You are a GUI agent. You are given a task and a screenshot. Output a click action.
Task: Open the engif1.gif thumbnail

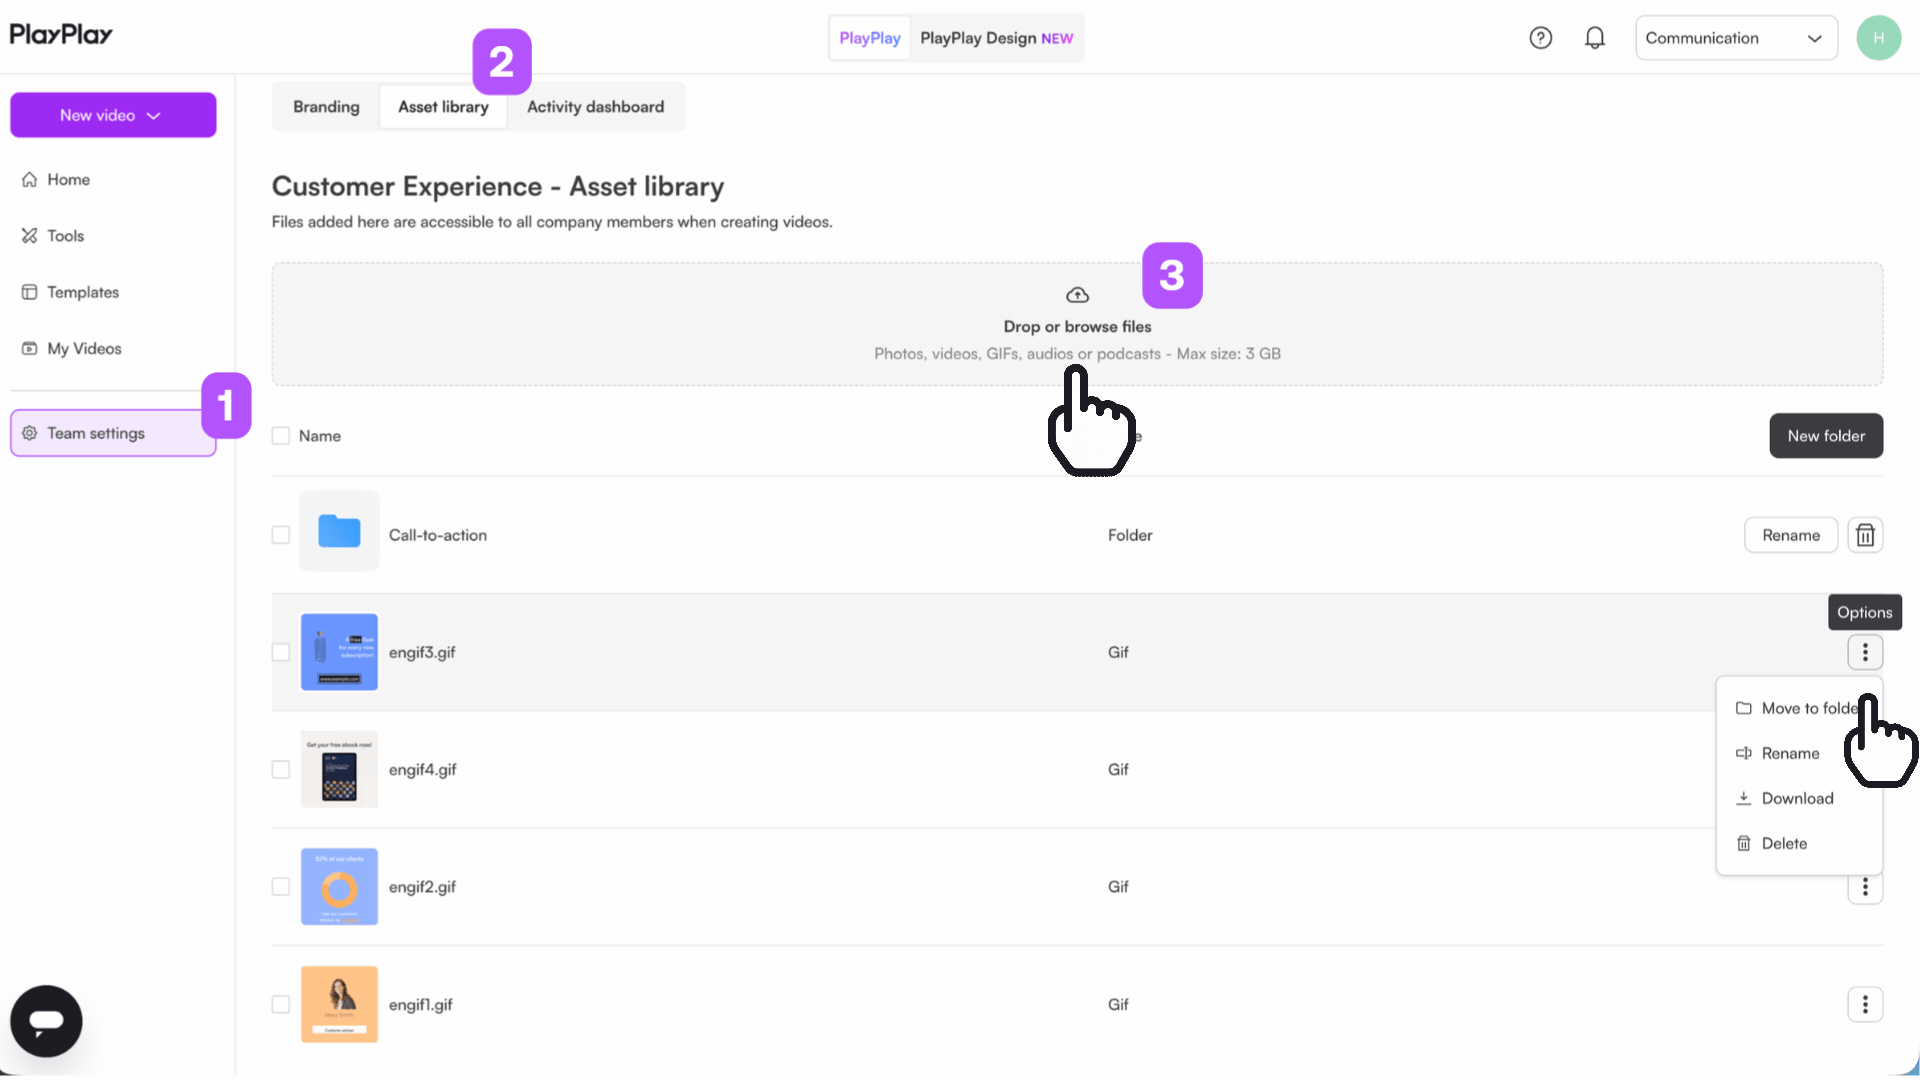coord(339,1004)
